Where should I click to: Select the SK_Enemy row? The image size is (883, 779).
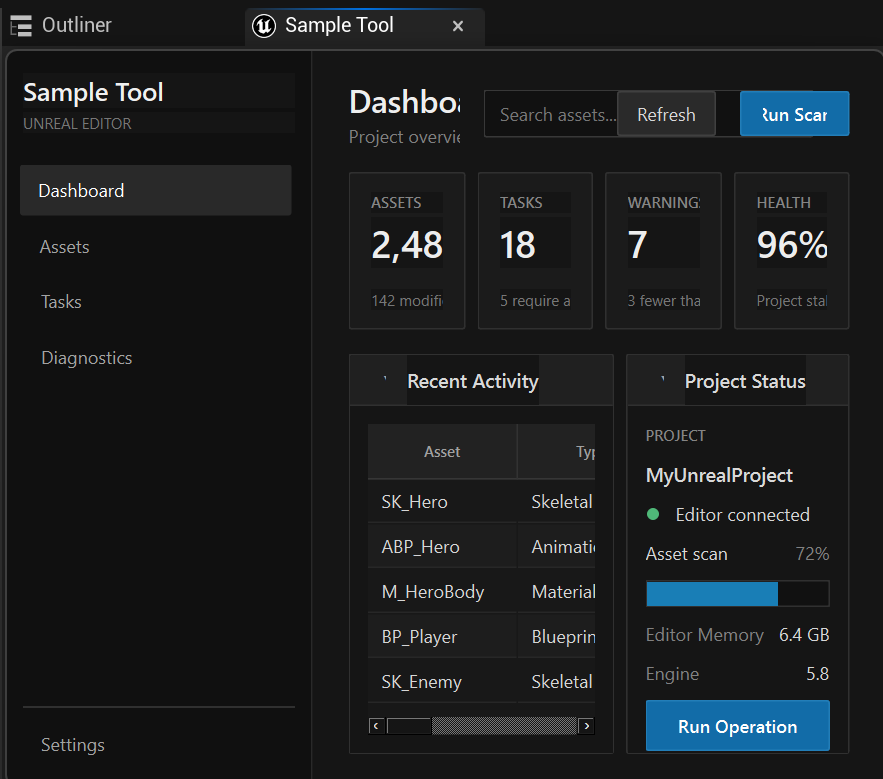[481, 682]
